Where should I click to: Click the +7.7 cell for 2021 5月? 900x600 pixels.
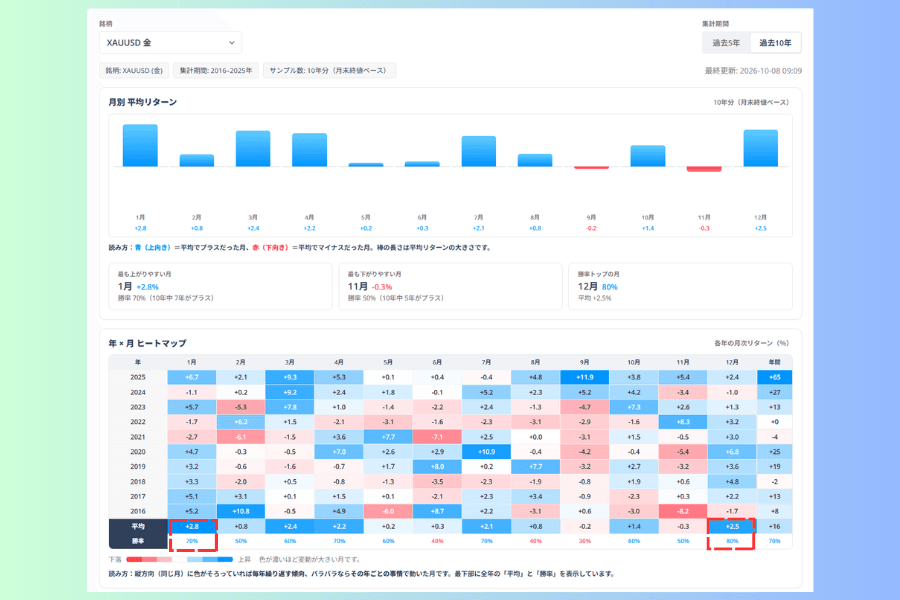[388, 437]
